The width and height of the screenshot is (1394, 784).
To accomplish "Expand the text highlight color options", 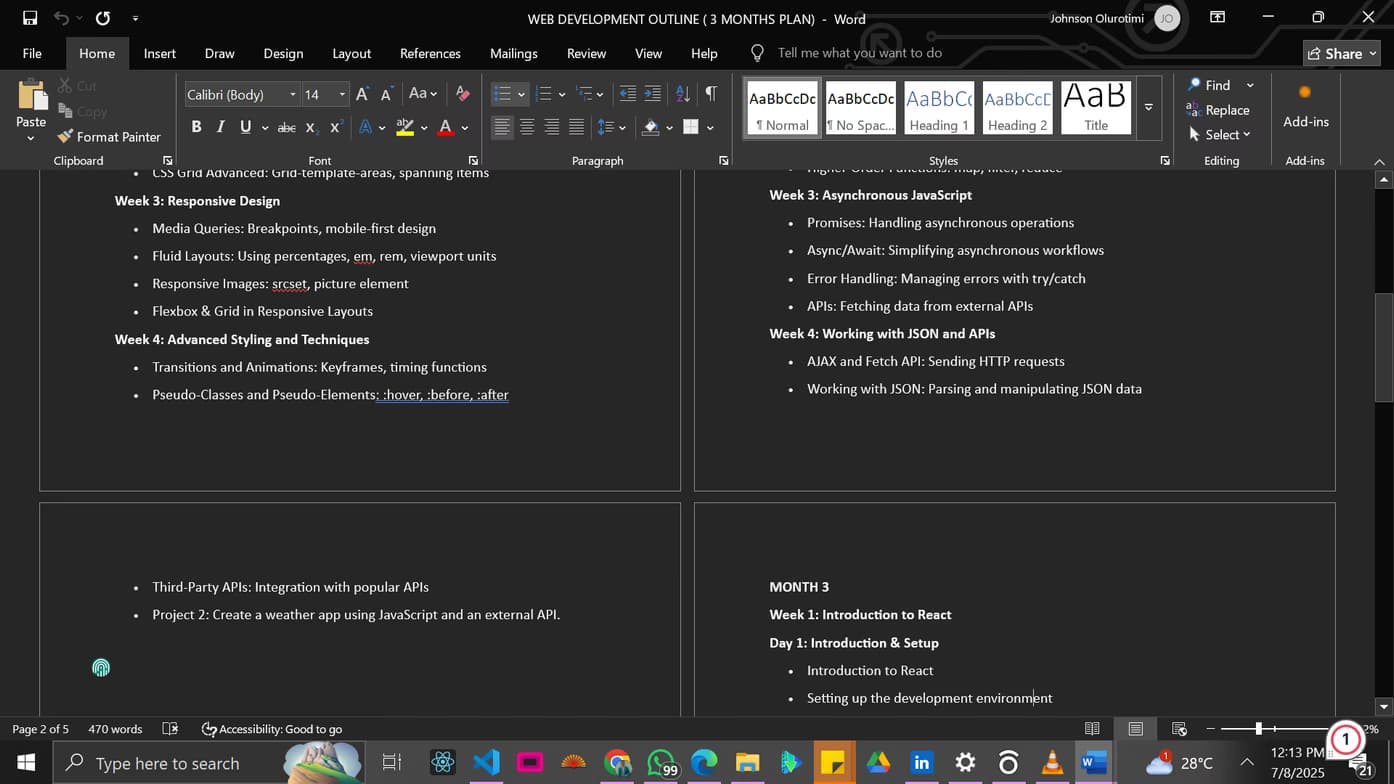I will pyautogui.click(x=424, y=129).
